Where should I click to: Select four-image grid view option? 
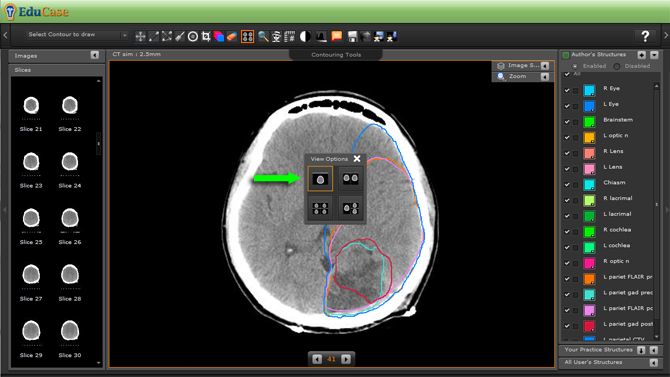click(320, 209)
